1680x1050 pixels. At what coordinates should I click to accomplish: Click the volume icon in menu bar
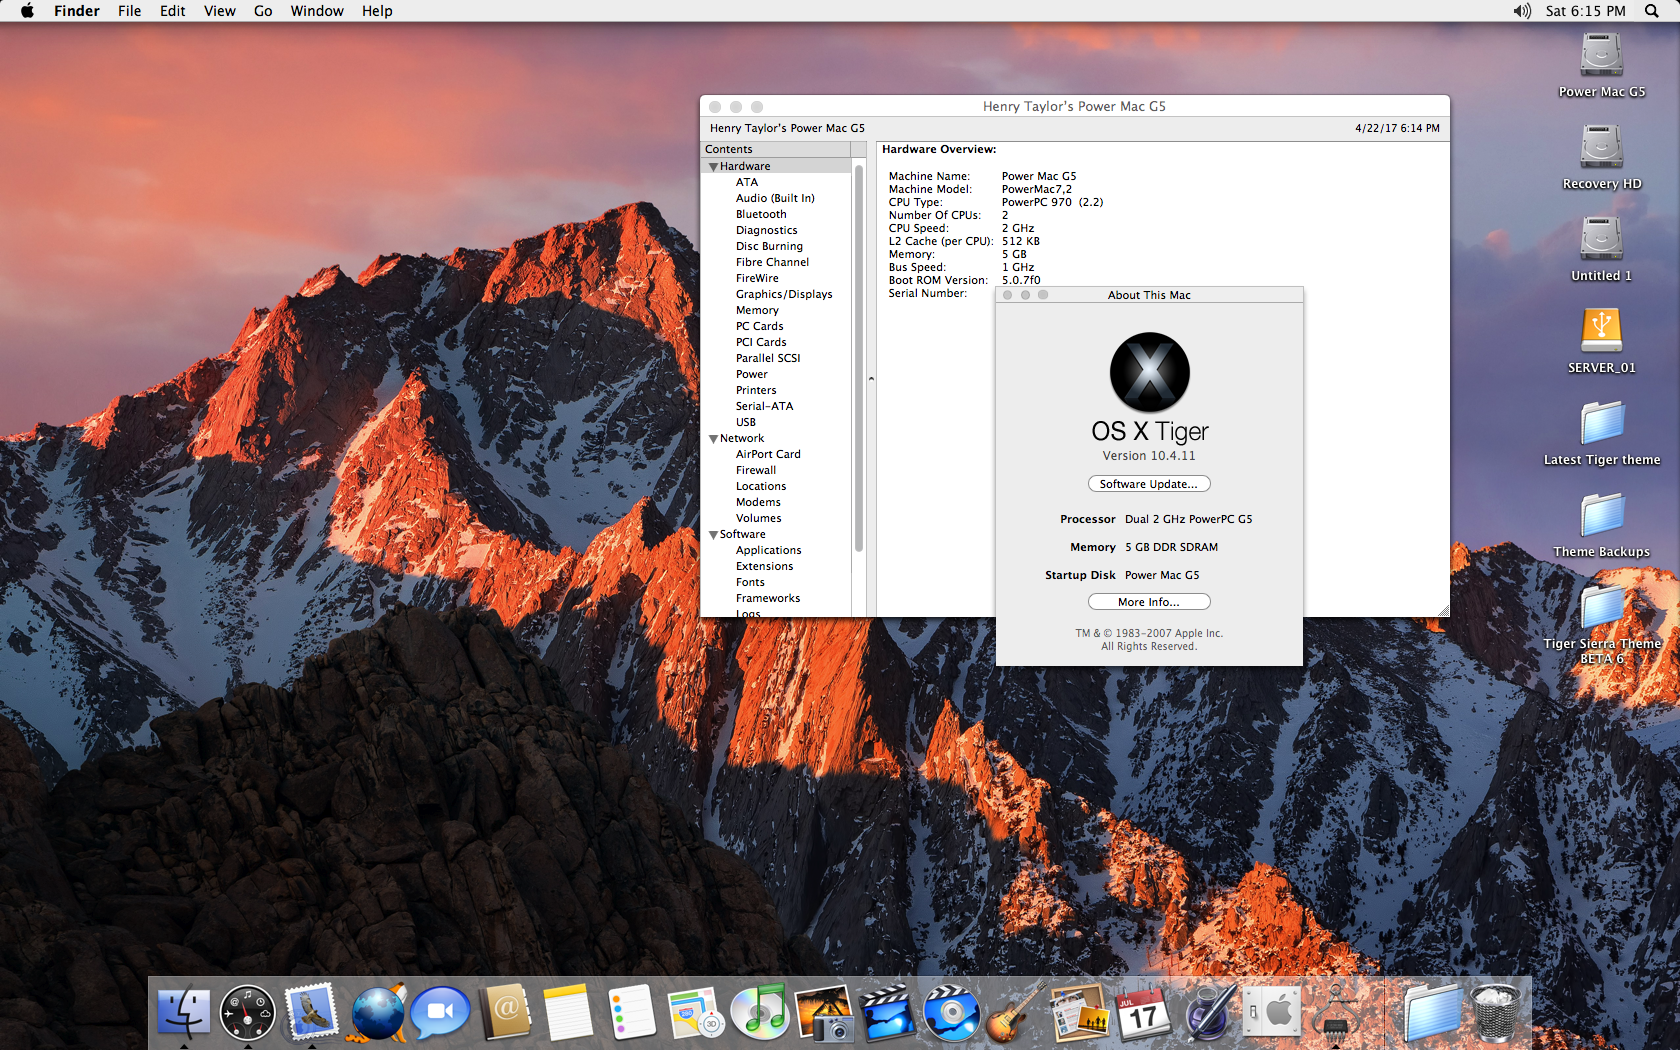point(1522,11)
